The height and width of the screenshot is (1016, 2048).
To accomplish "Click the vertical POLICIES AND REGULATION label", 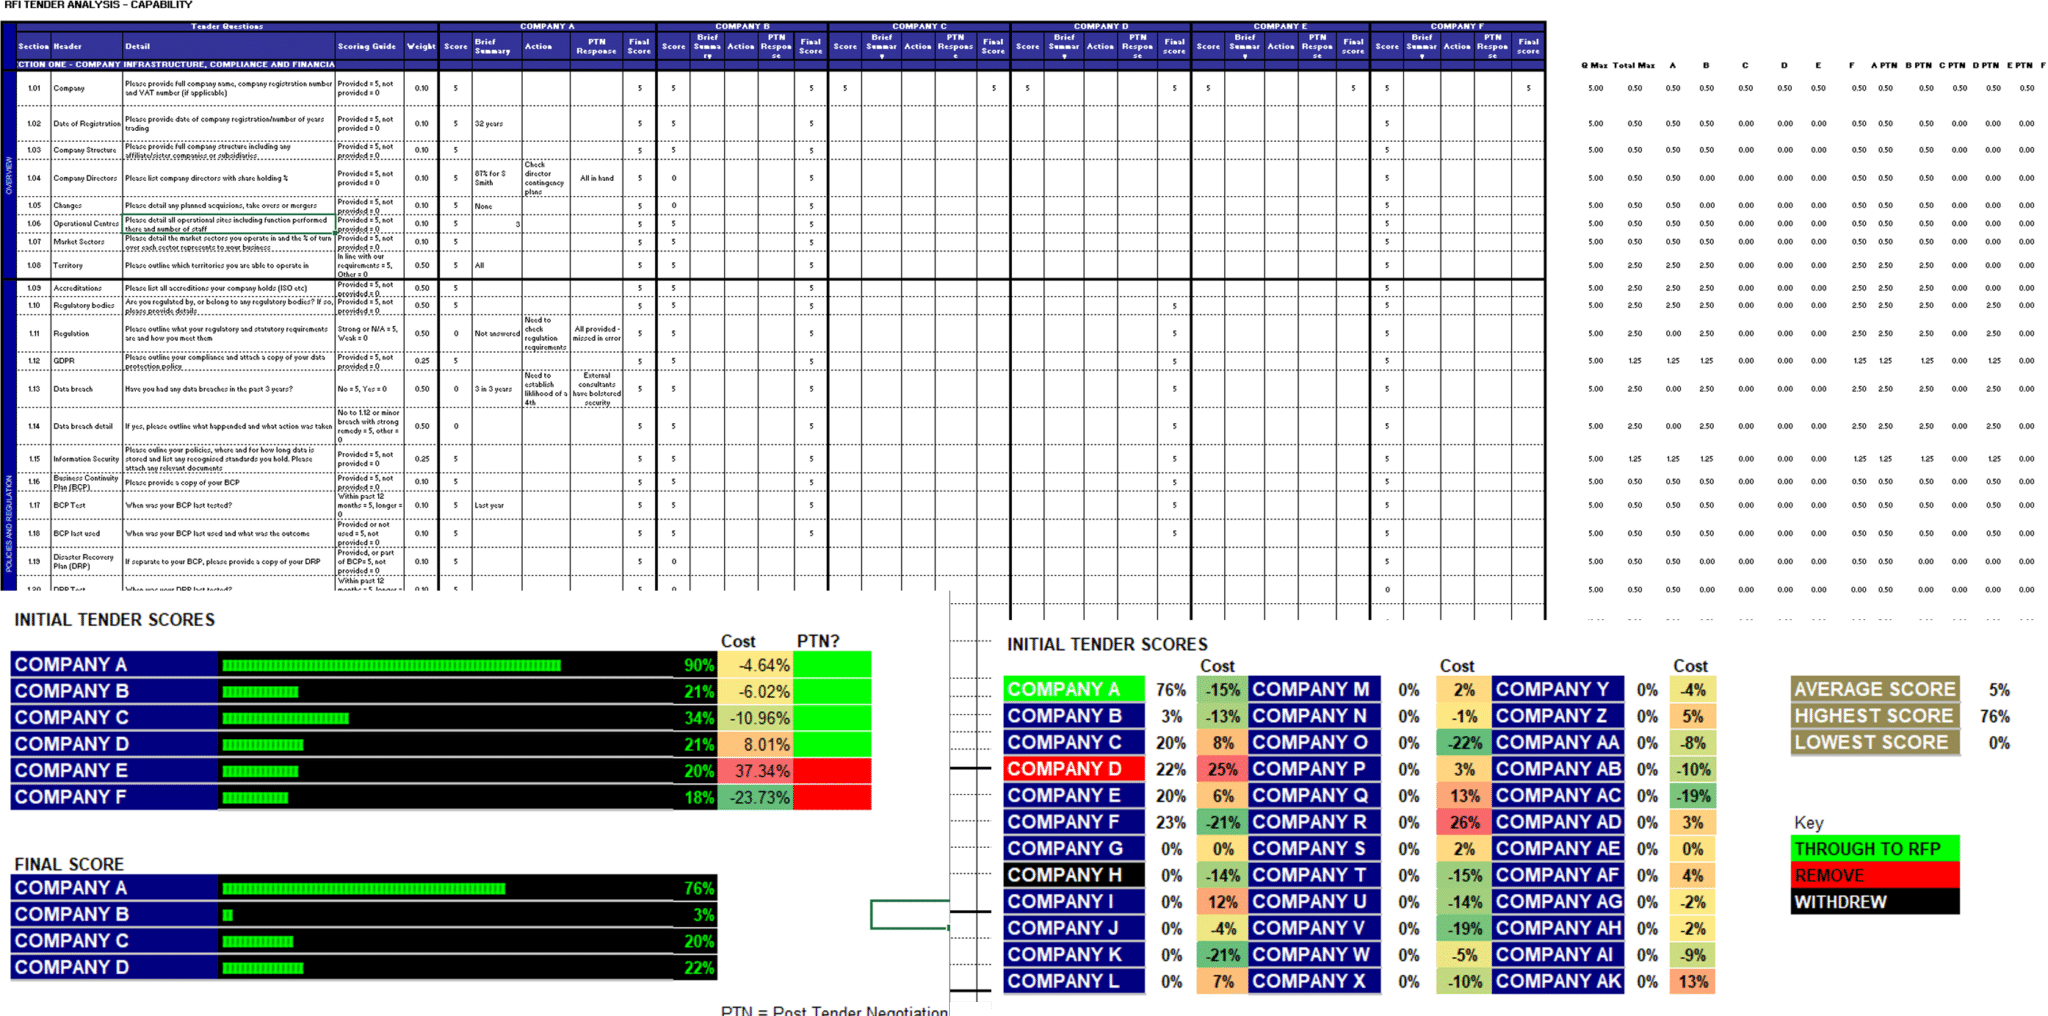I will tap(9, 523).
